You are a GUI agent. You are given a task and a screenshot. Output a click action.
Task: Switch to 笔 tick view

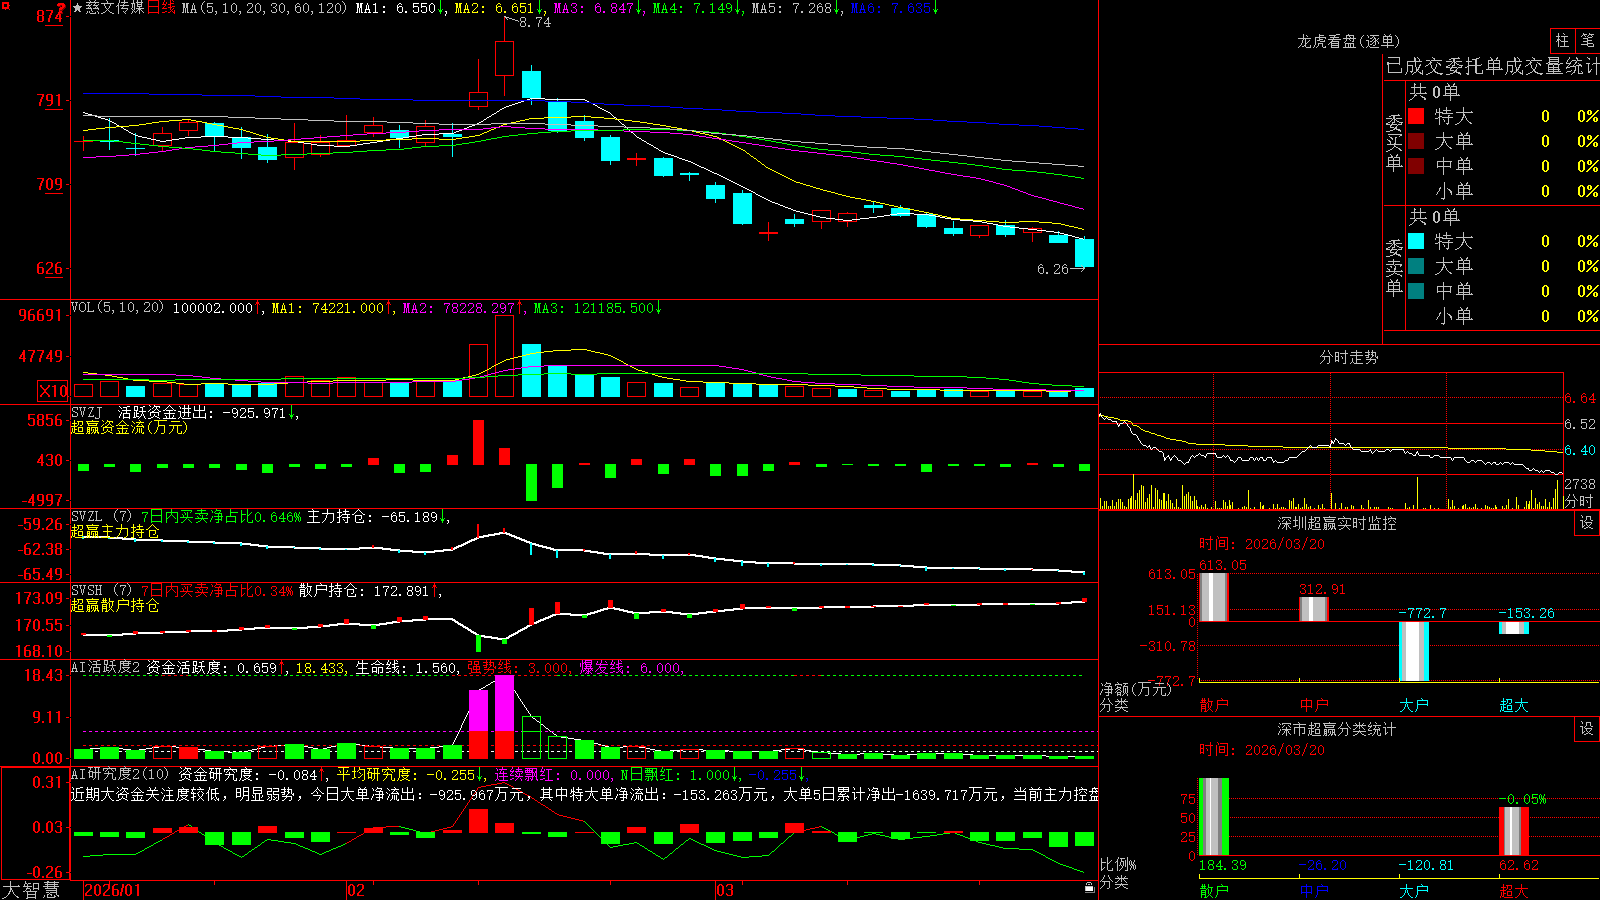pos(1588,41)
